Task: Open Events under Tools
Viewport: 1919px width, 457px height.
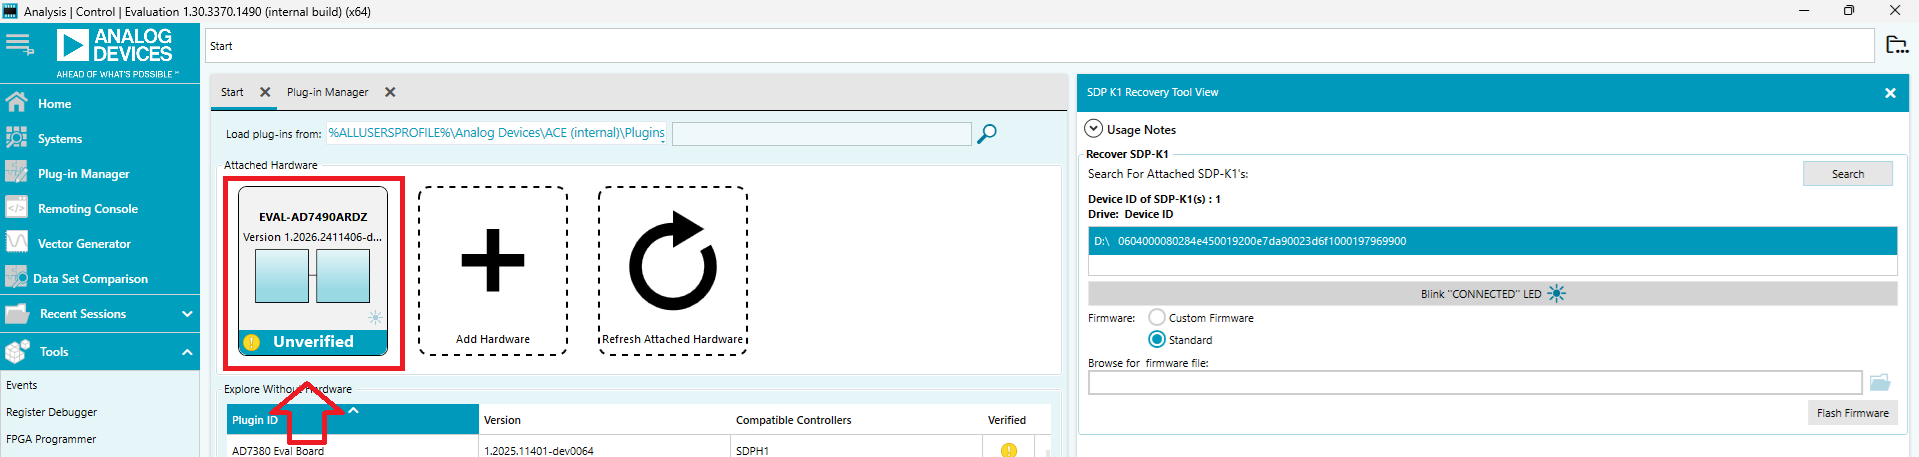Action: click(21, 385)
